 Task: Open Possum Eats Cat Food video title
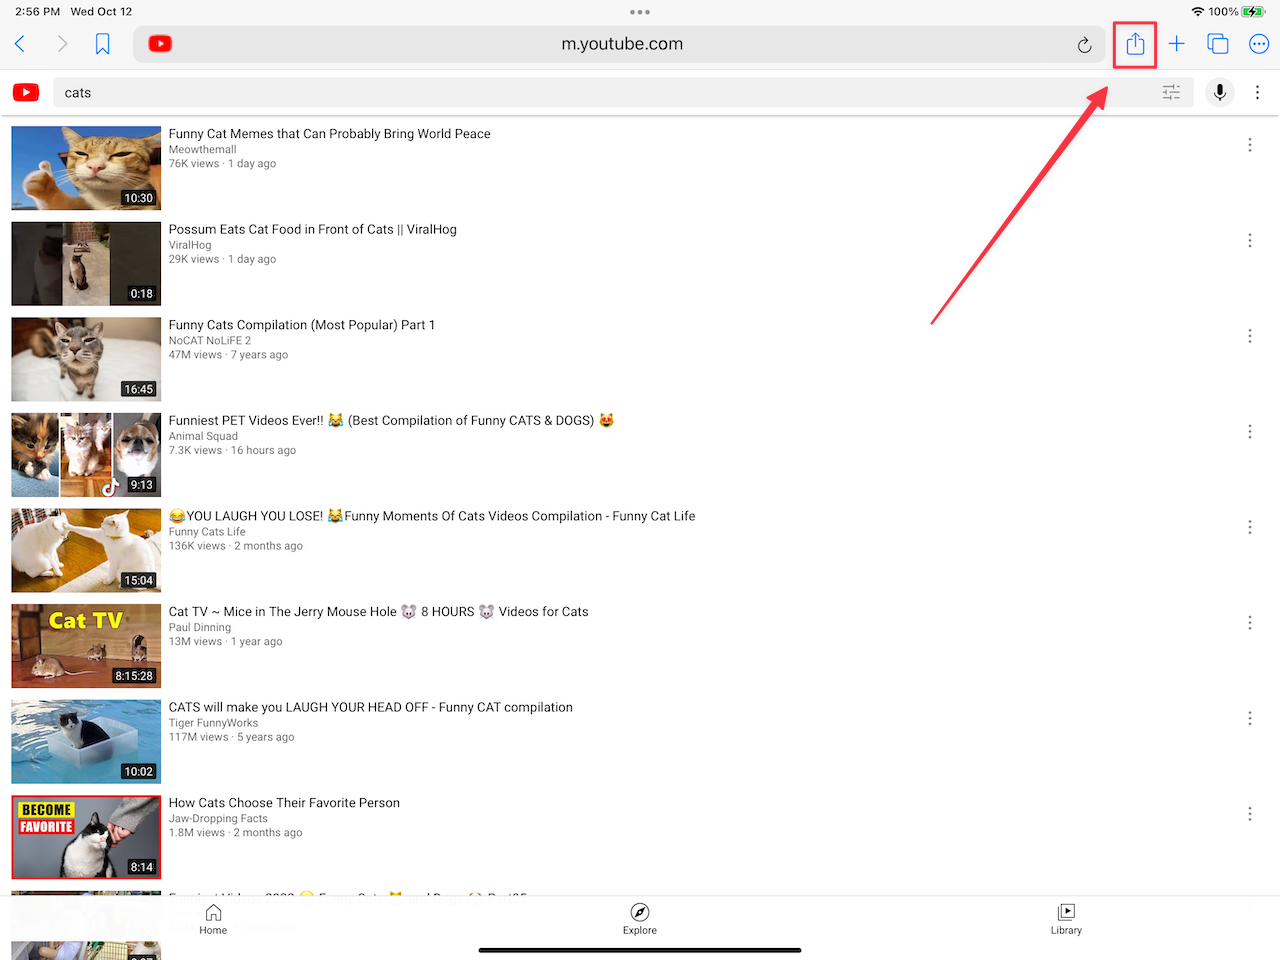coord(312,230)
